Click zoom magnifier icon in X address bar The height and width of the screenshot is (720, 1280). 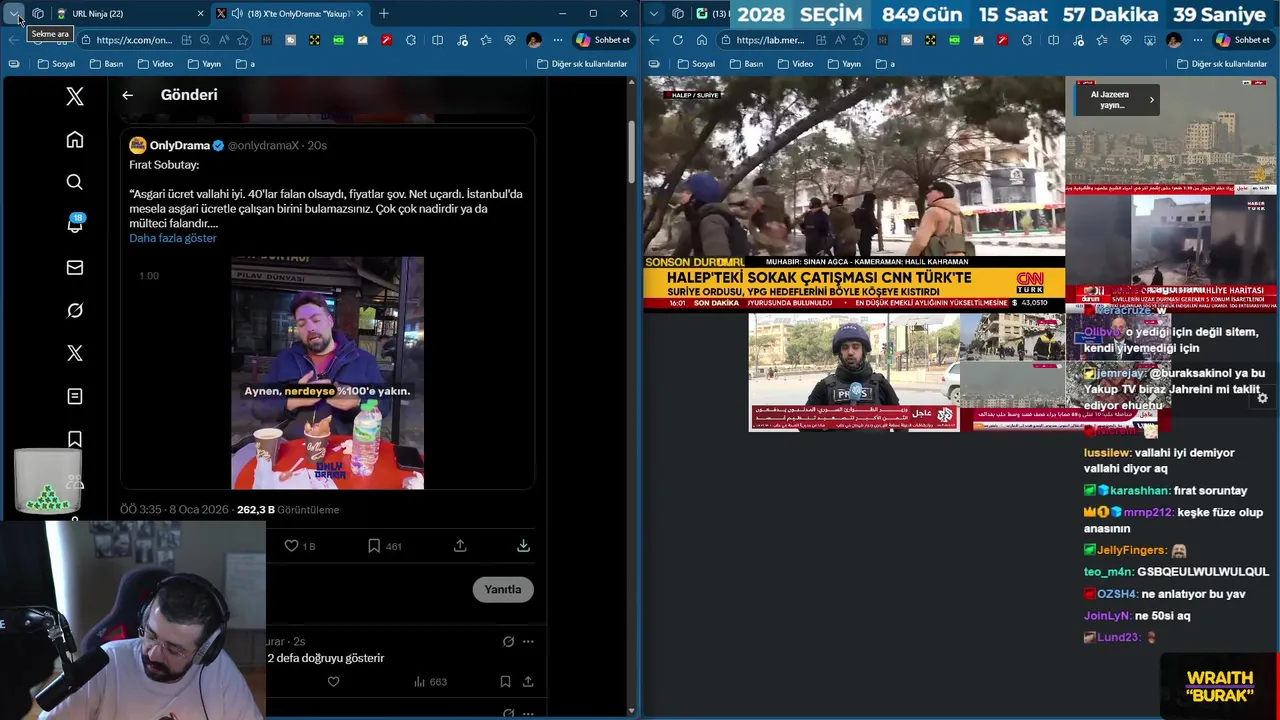click(x=204, y=40)
